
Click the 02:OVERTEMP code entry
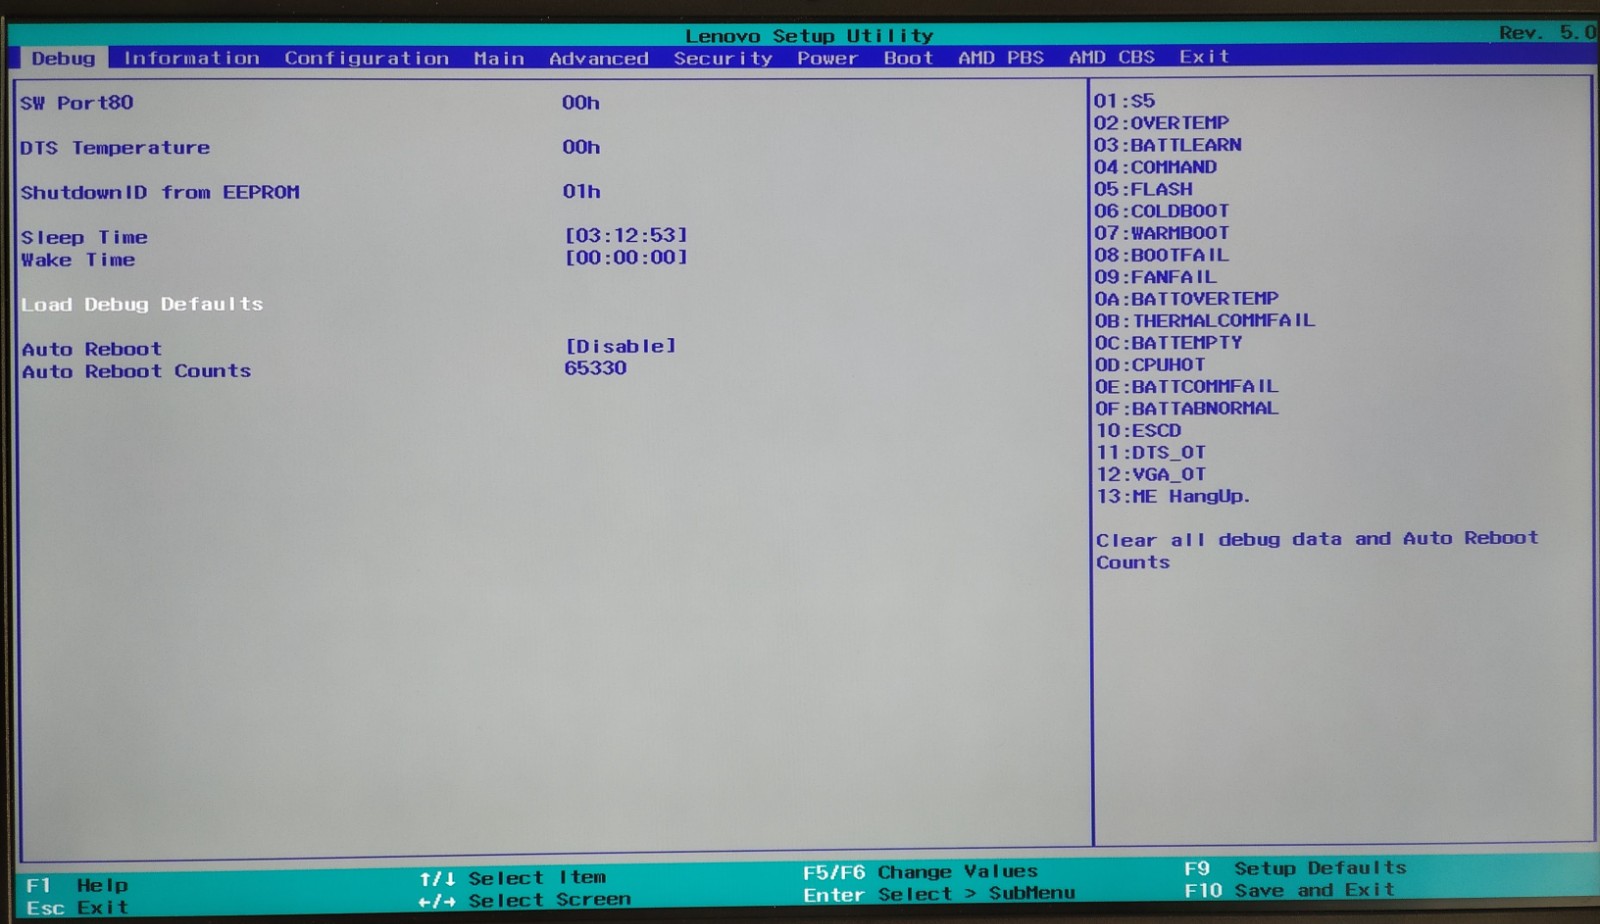(x=1161, y=123)
